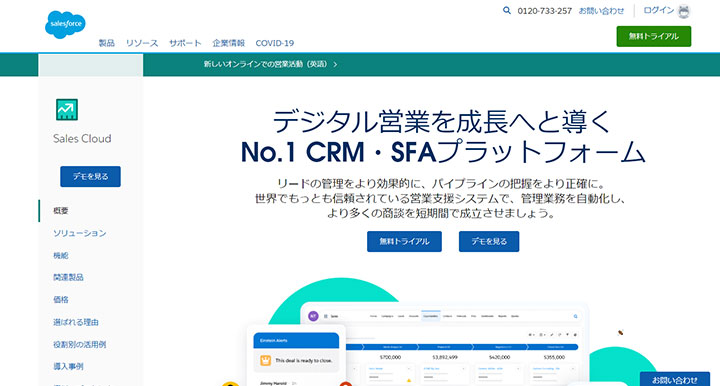Click the $700,000 value in dashboard

click(391, 357)
